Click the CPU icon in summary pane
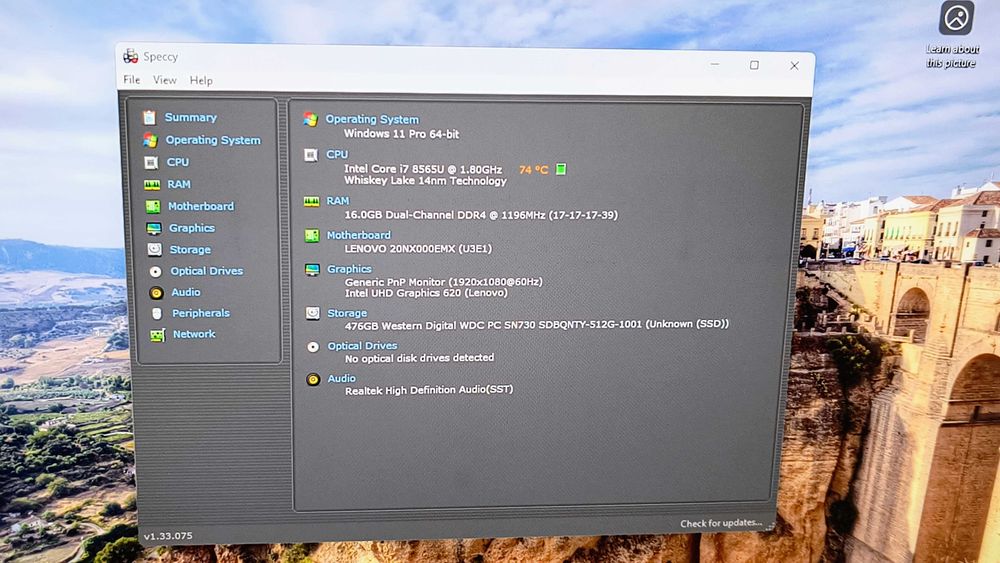 [x=311, y=155]
